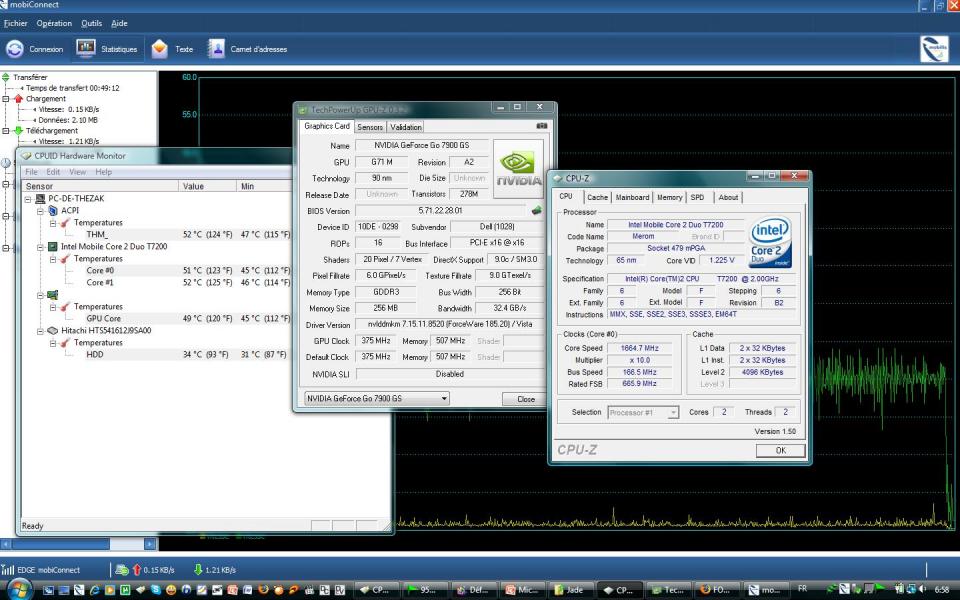Click the green BIOS save chip icon
960x600 pixels.
(536, 210)
